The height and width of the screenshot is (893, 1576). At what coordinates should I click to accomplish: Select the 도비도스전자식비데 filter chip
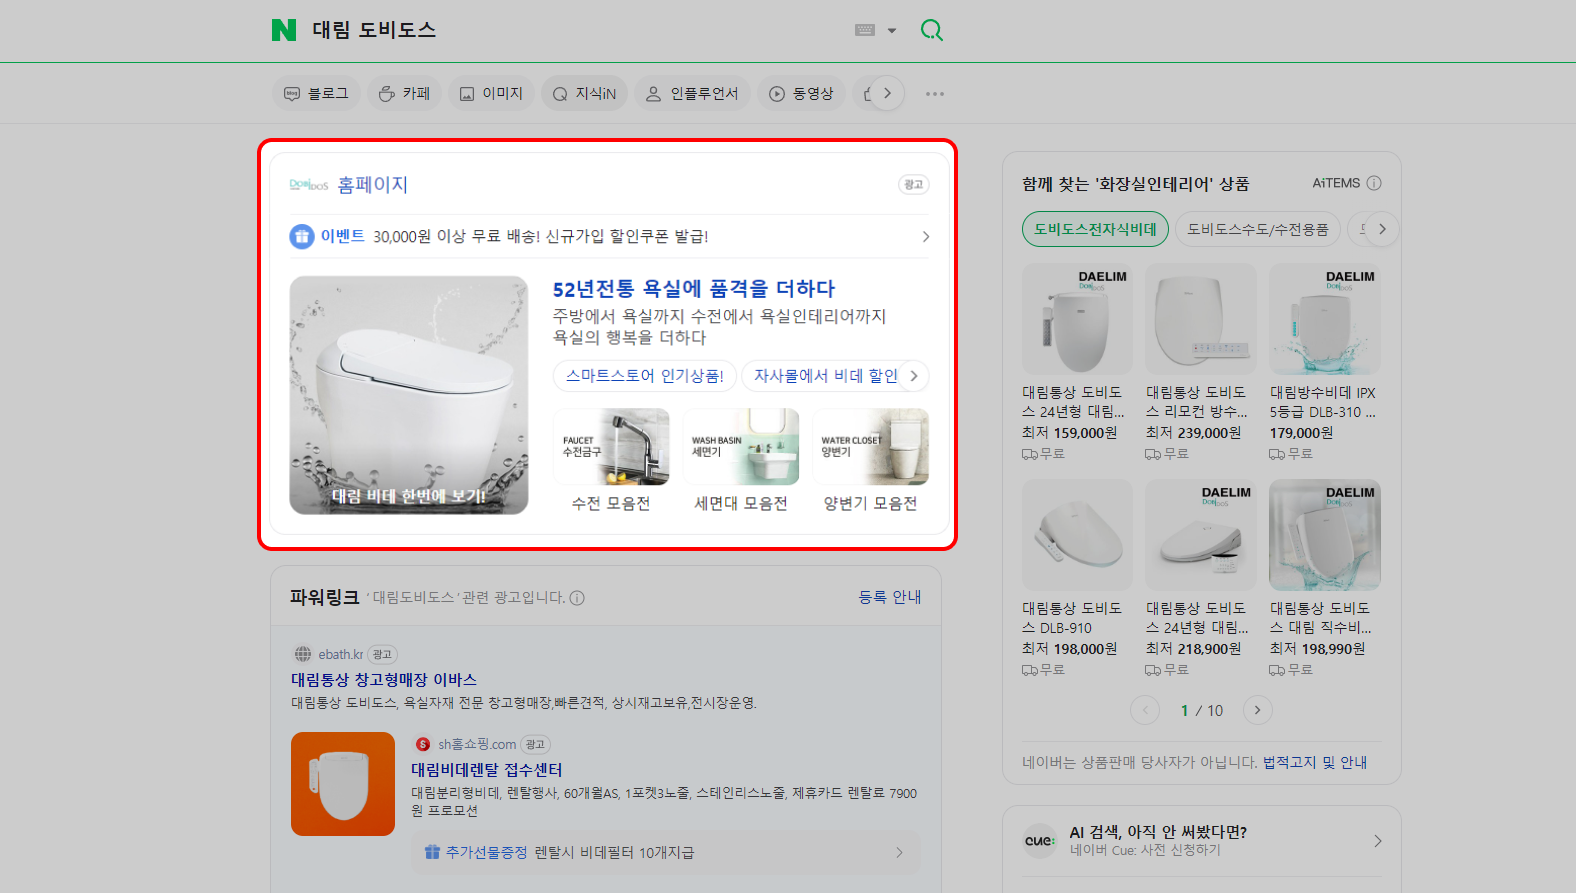pyautogui.click(x=1095, y=229)
